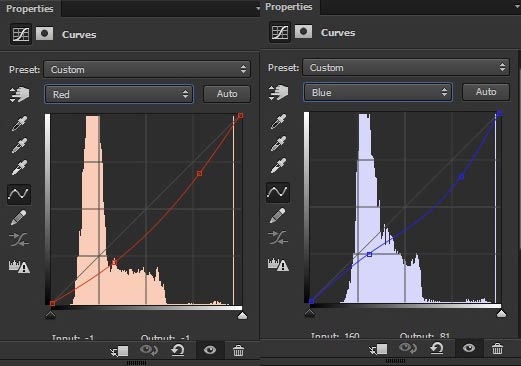
Task: Select the pencil draw-curve tool in Blue panel
Action: point(278,215)
